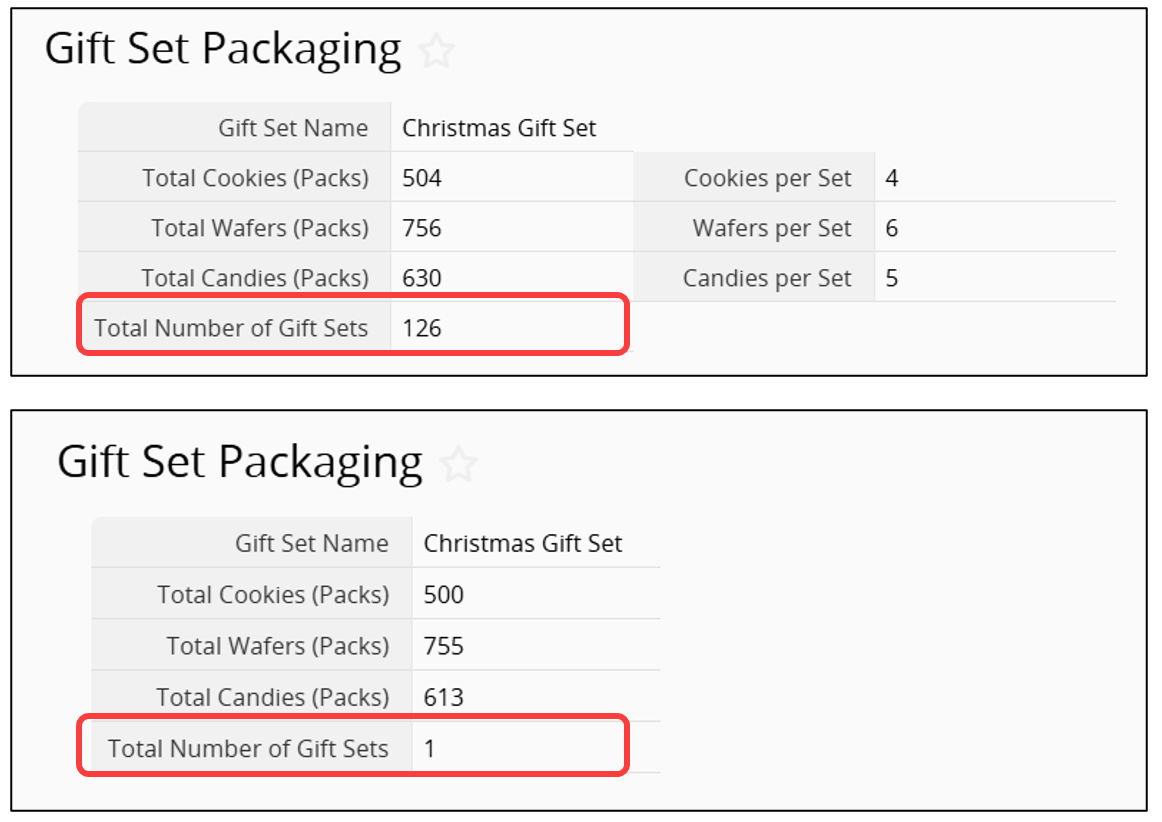Screen dimensions: 1162x822
Task: Select the Total Number of Gift Sets value 126
Action: (x=422, y=328)
